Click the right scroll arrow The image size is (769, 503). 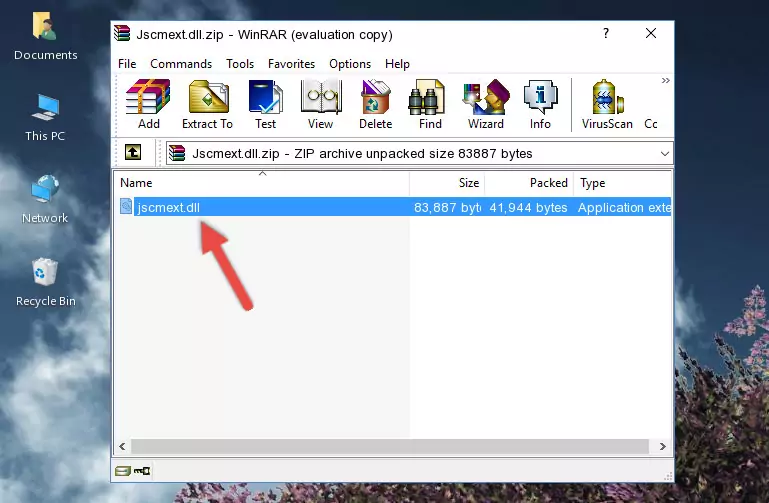pyautogui.click(x=663, y=446)
